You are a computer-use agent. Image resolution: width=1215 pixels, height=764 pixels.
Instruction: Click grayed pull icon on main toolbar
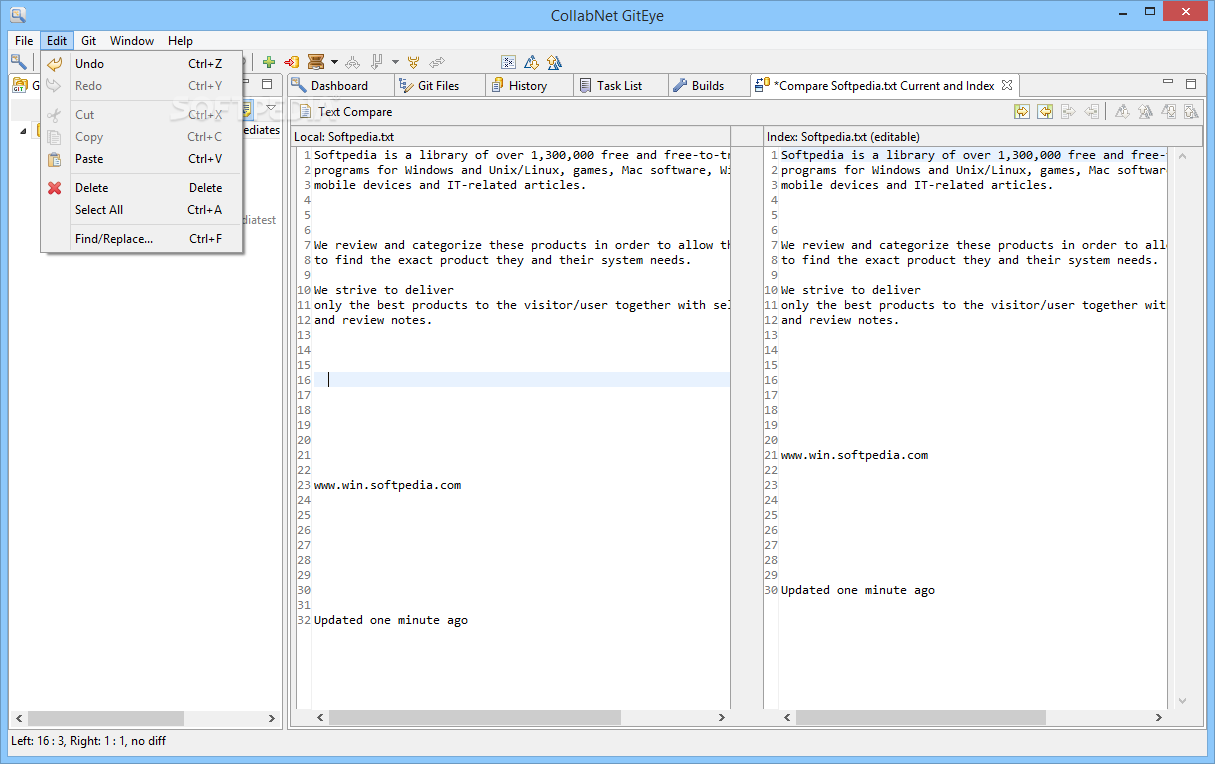click(x=377, y=62)
